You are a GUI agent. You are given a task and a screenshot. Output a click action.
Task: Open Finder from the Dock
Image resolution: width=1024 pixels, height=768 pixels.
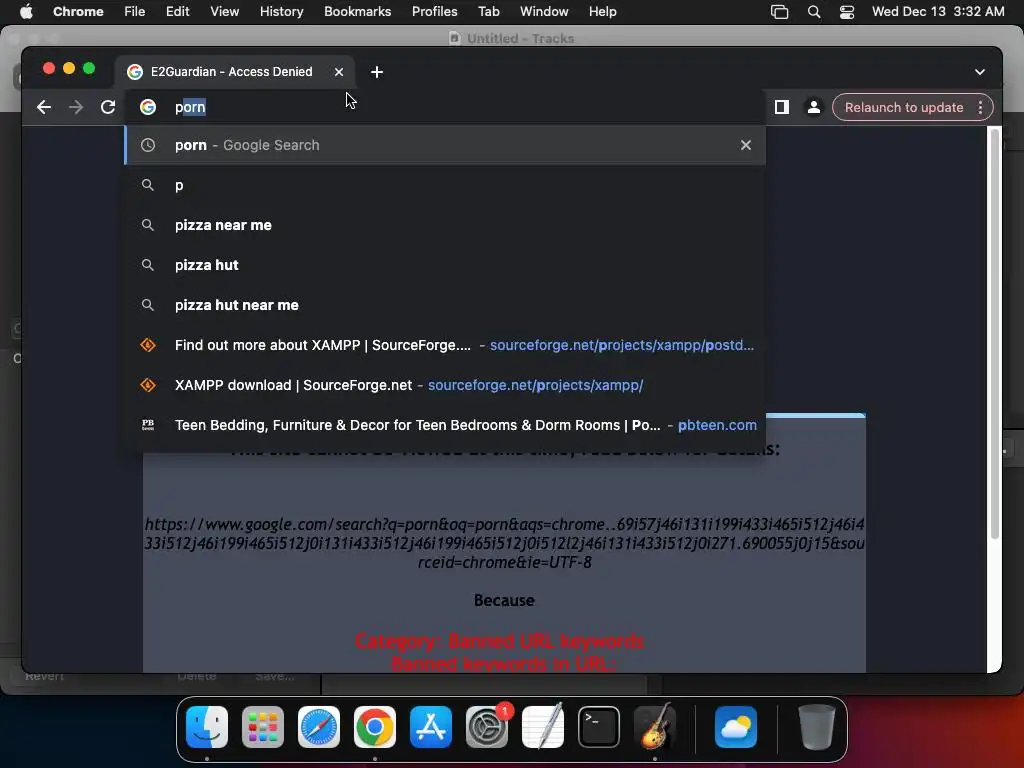click(207, 727)
